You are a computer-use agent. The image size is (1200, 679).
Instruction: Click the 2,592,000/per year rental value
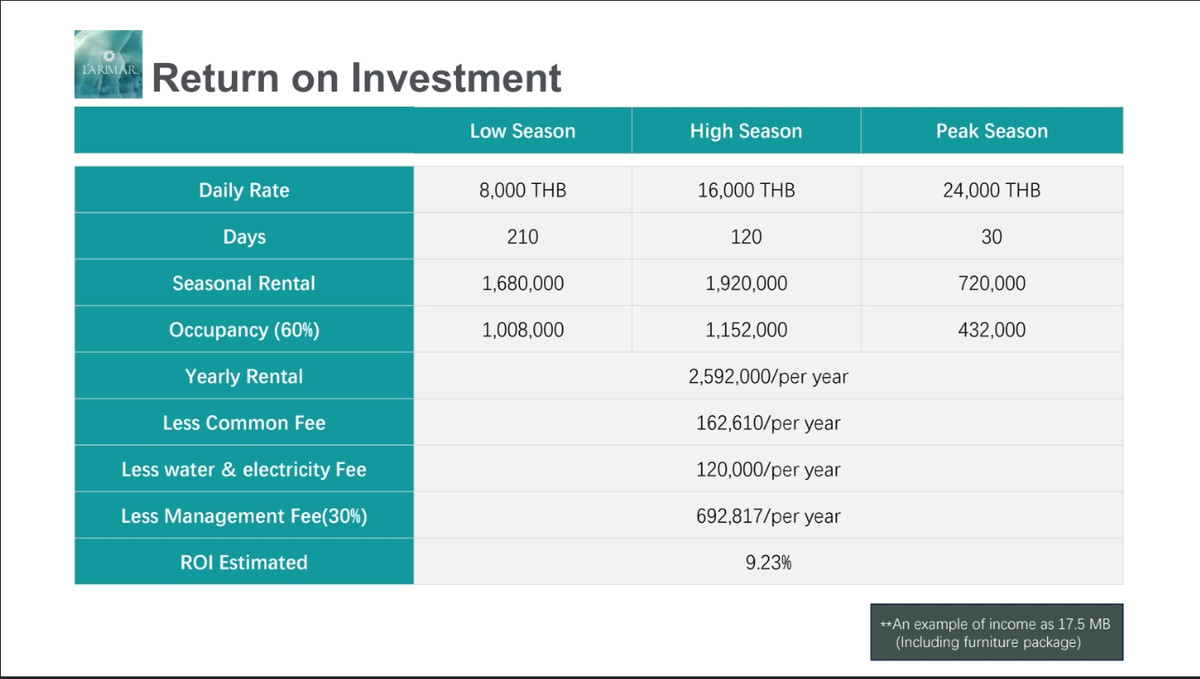[x=768, y=377]
